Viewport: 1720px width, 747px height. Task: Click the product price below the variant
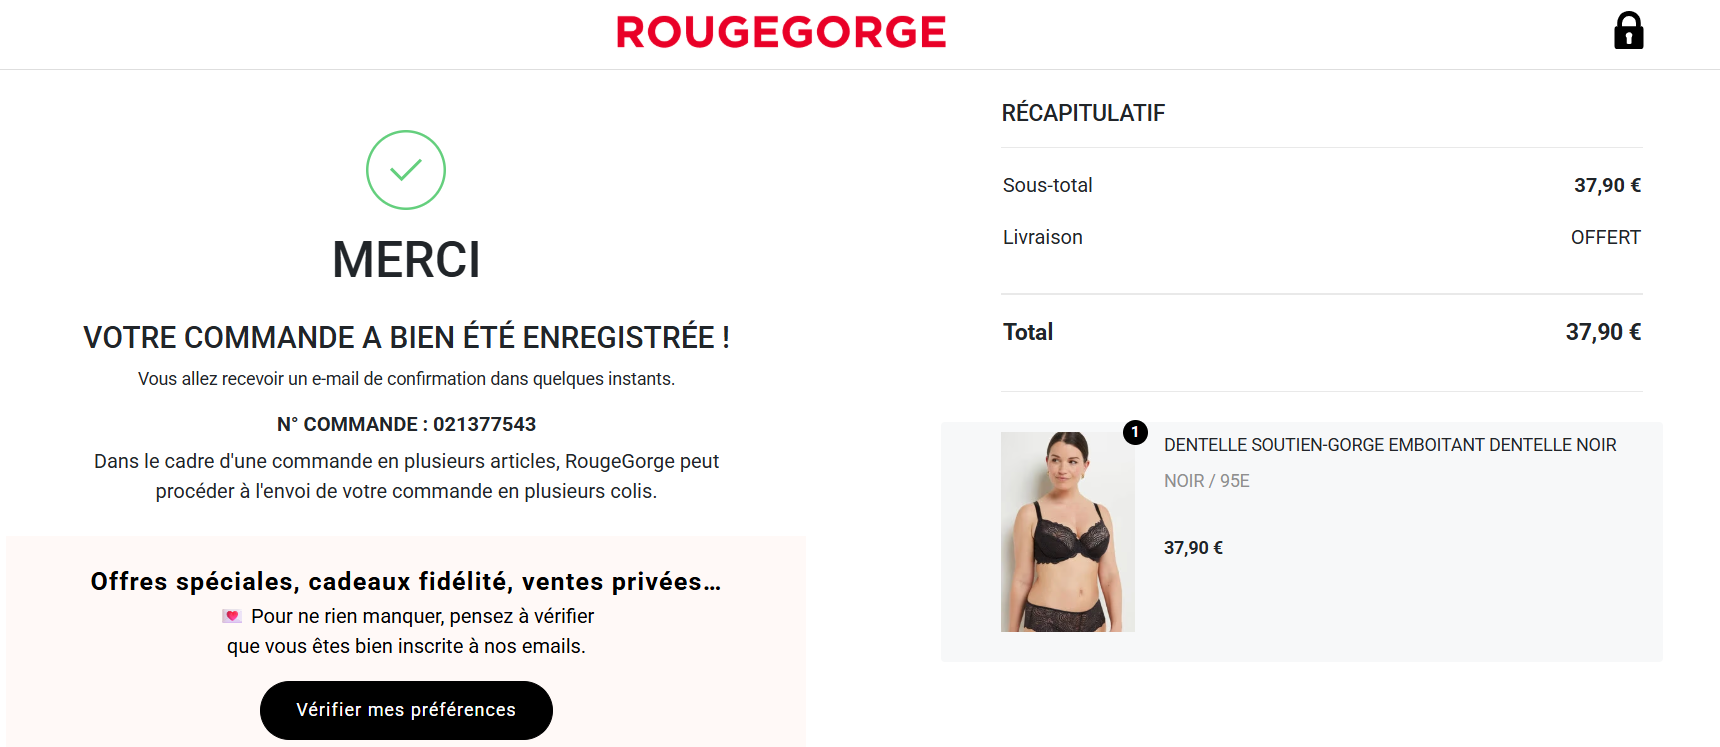click(1193, 548)
